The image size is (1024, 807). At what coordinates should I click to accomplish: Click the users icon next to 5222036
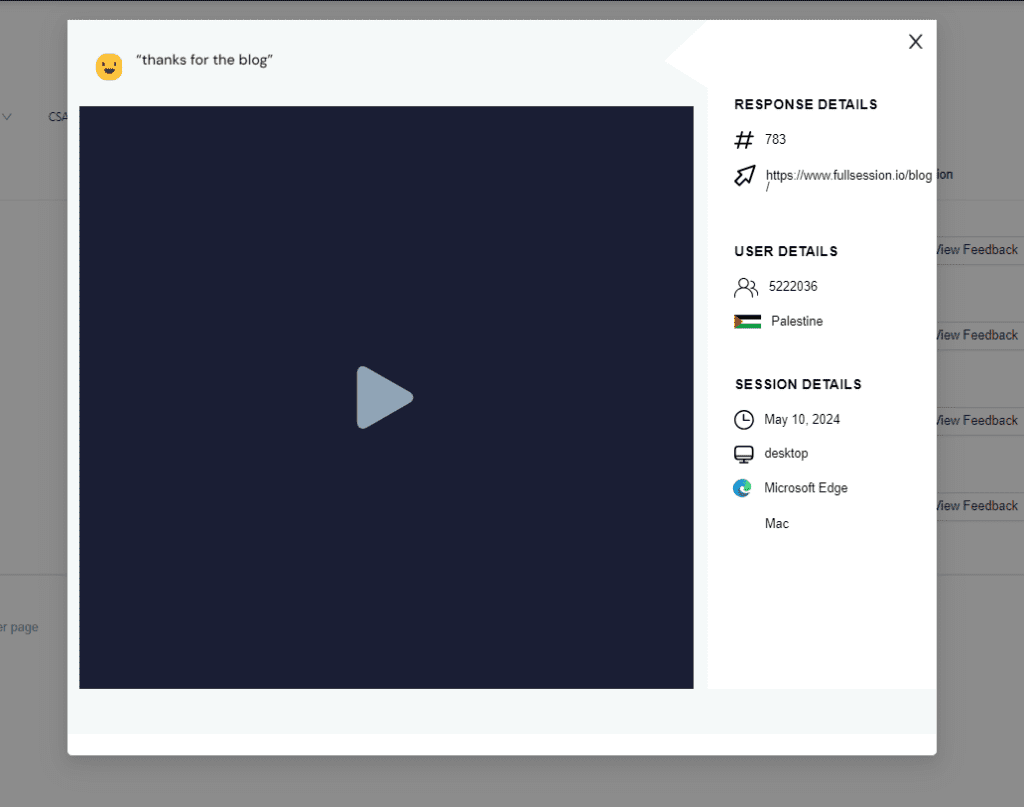point(746,288)
